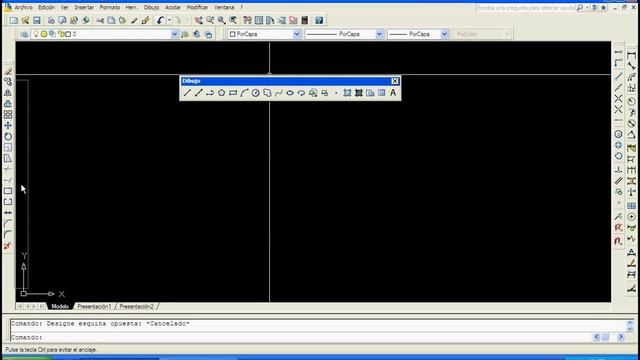Click Make Object's Layer Current button
Viewport: 640px width, 360px height.
(x=185, y=34)
